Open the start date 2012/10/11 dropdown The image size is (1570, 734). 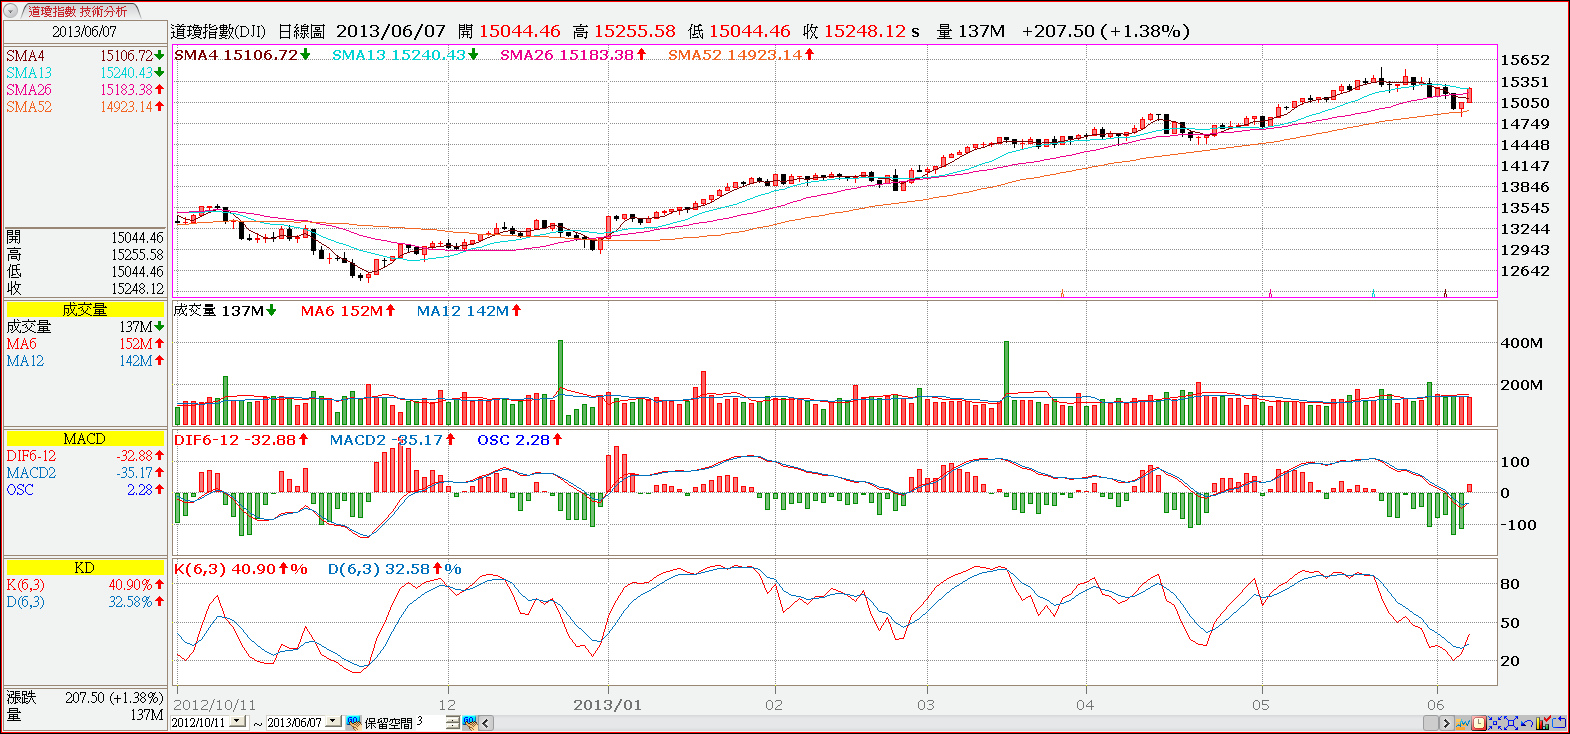(237, 721)
